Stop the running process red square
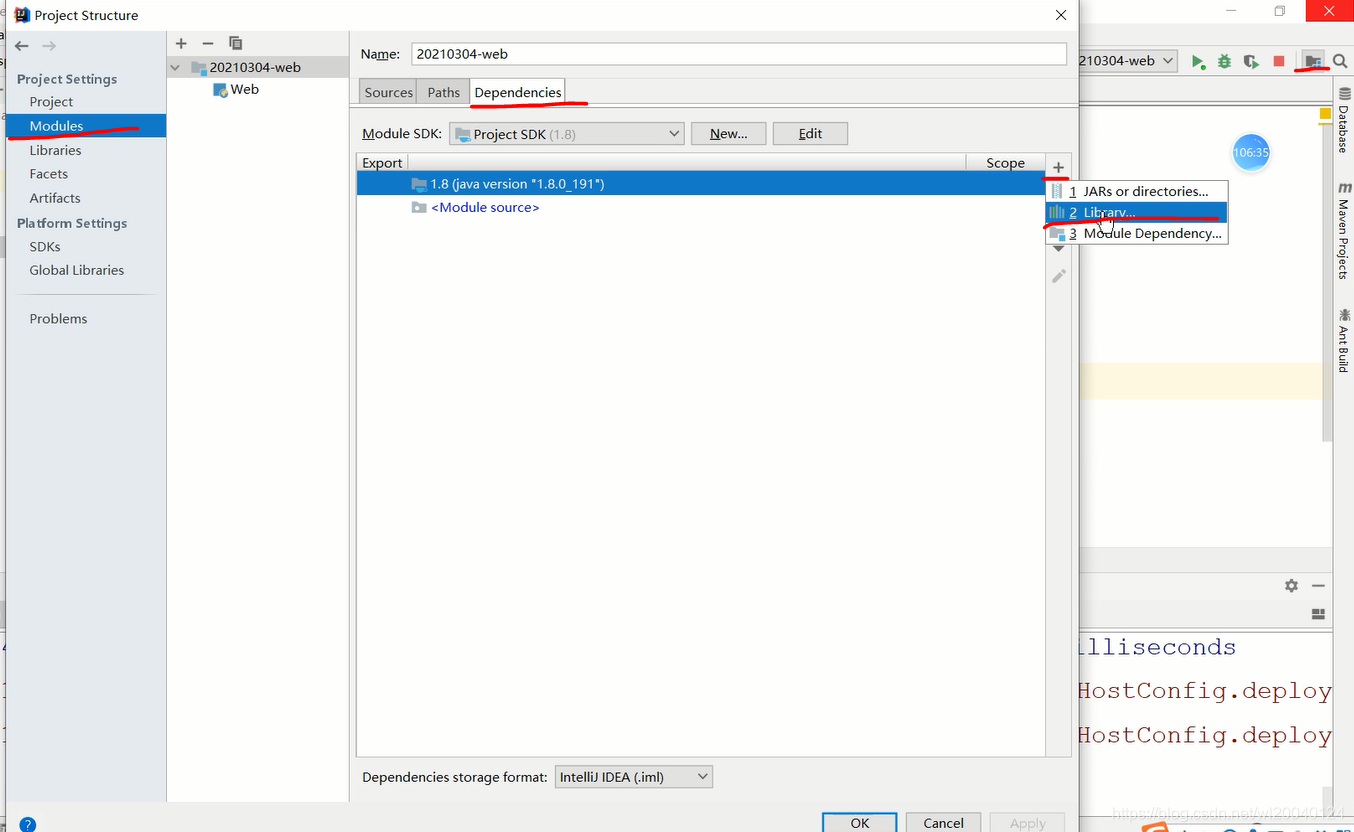 coord(1278,62)
